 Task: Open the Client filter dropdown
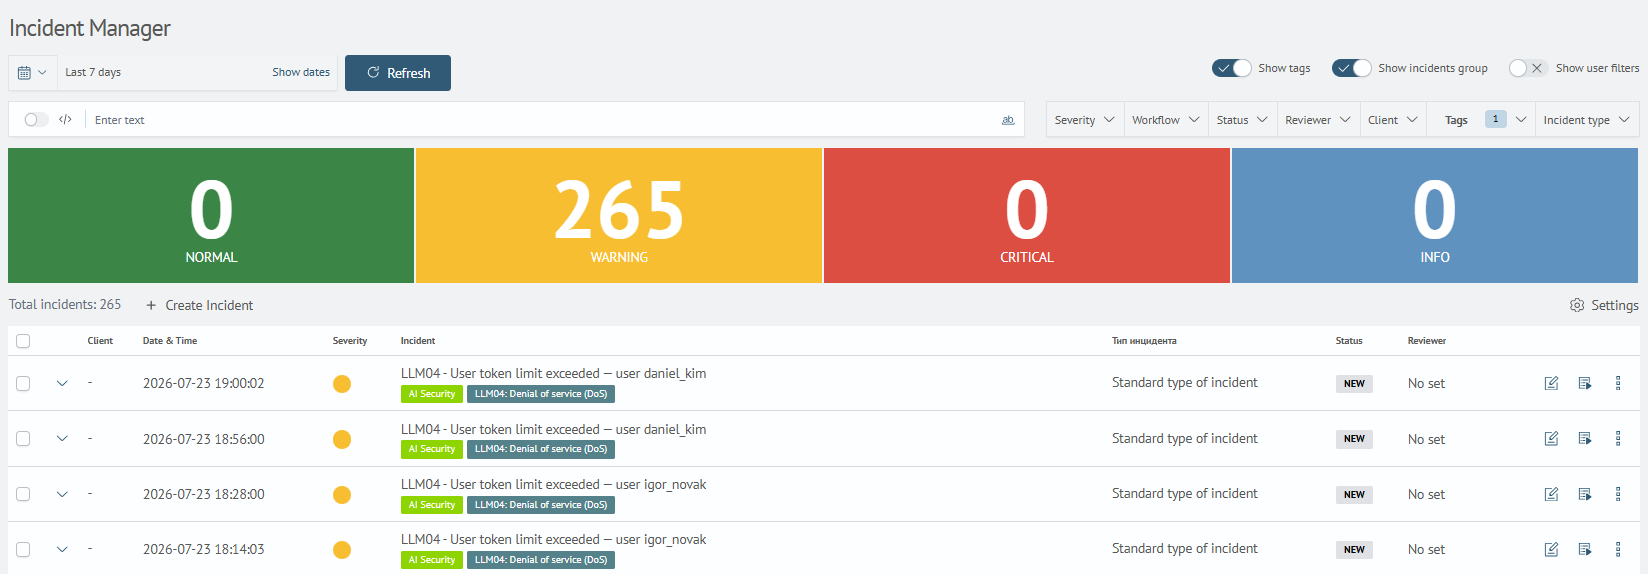pos(1393,120)
